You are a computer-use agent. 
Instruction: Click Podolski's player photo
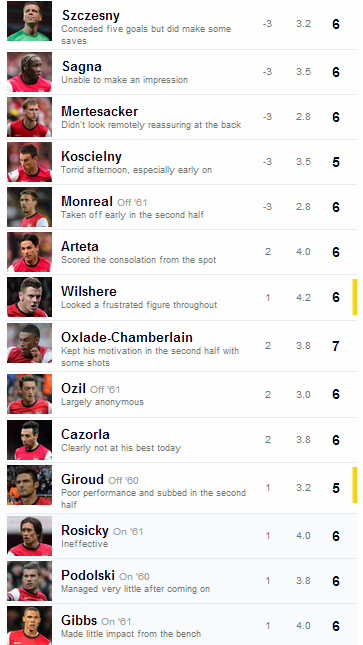[x=29, y=581]
